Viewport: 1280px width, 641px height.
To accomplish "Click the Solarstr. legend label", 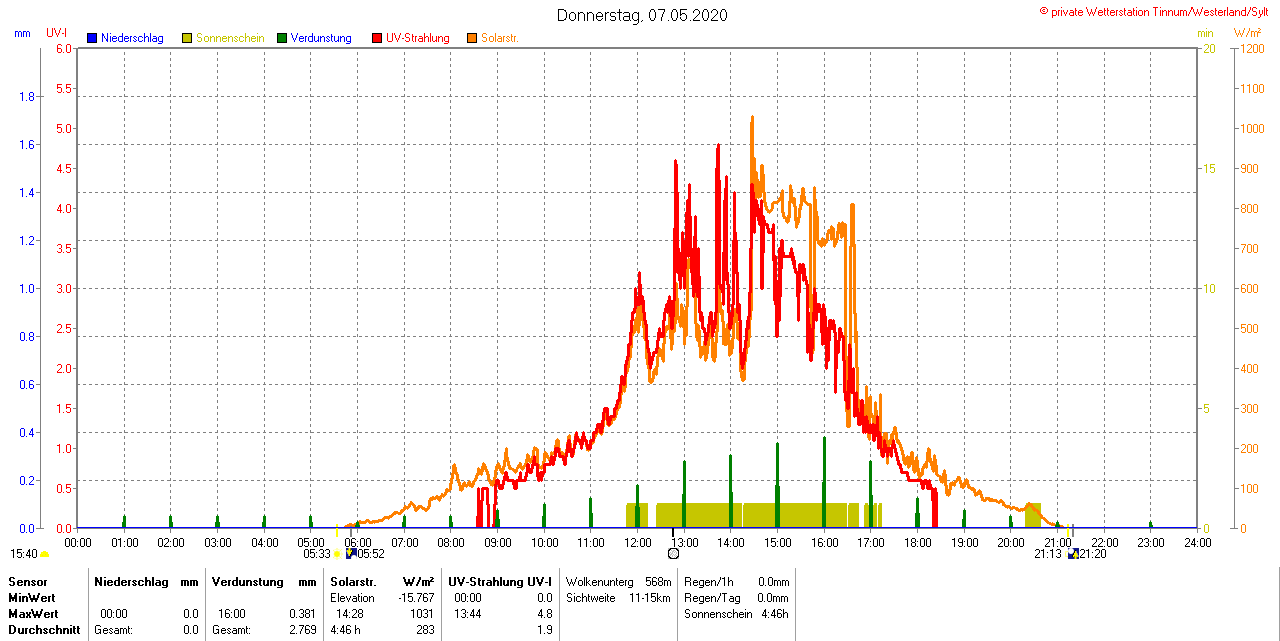I will click(500, 38).
